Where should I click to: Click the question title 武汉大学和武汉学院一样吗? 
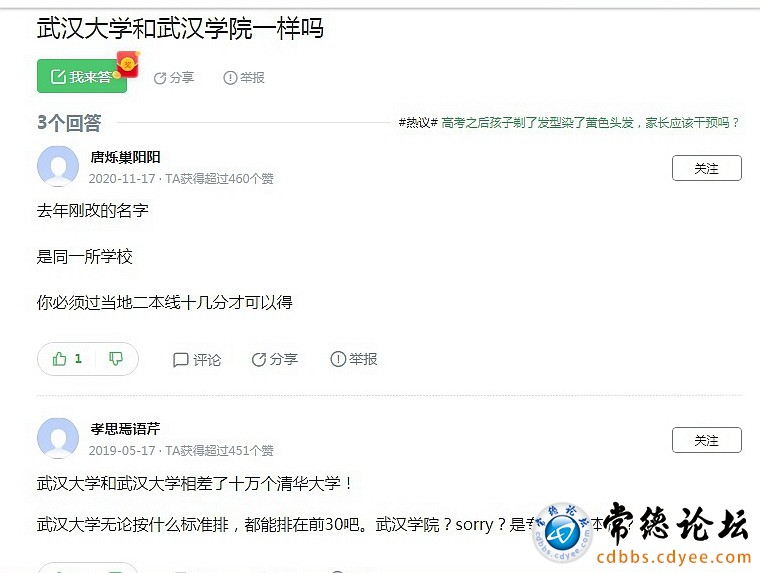180,28
